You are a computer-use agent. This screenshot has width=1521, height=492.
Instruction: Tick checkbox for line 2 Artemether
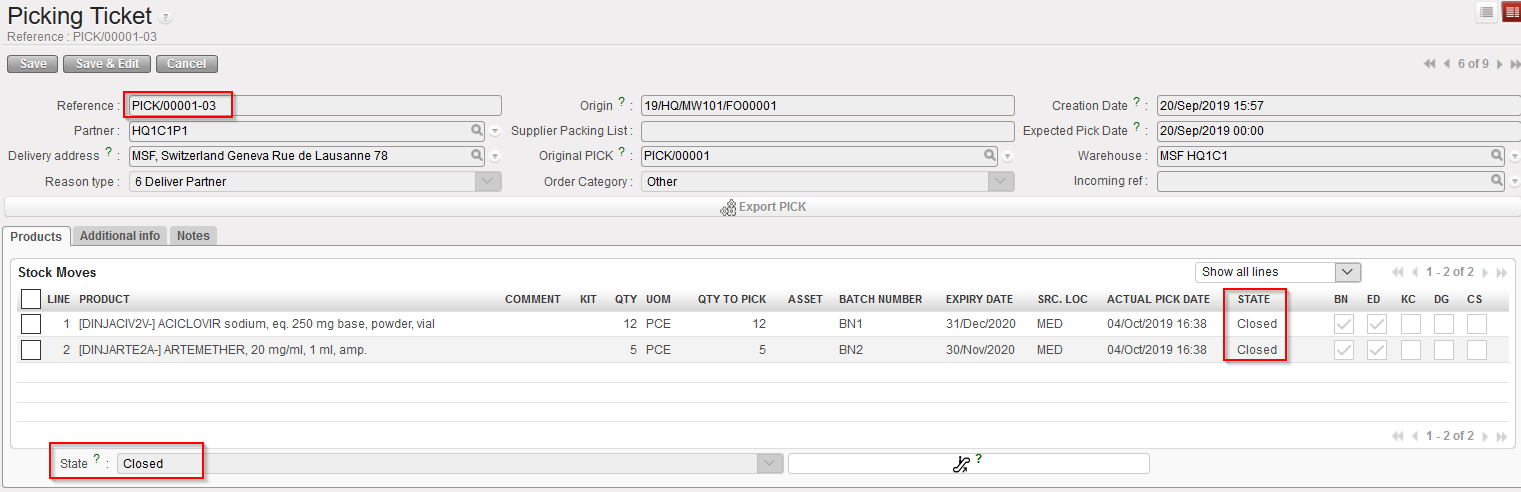tap(31, 349)
